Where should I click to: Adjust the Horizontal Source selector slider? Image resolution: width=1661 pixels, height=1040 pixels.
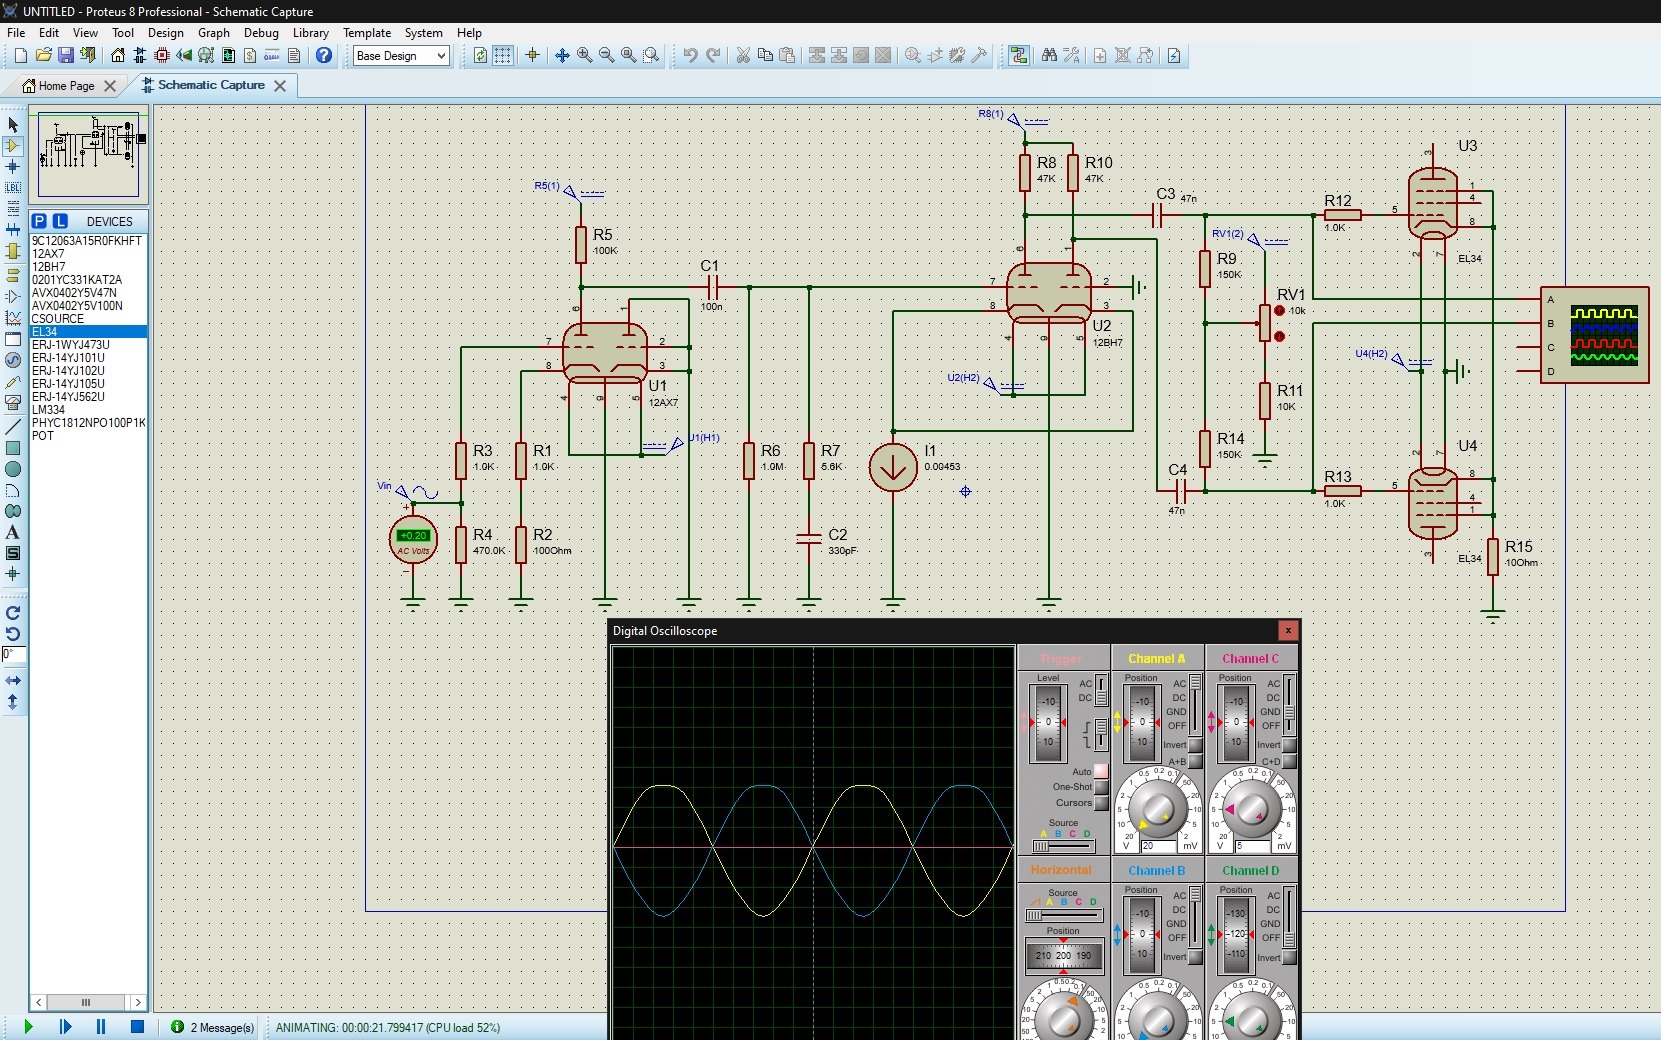(x=1063, y=915)
